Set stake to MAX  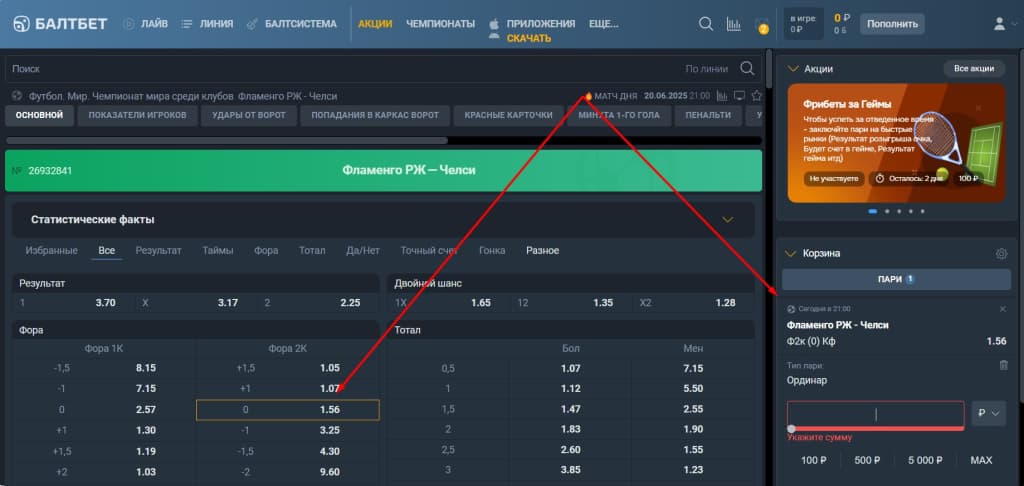point(981,461)
